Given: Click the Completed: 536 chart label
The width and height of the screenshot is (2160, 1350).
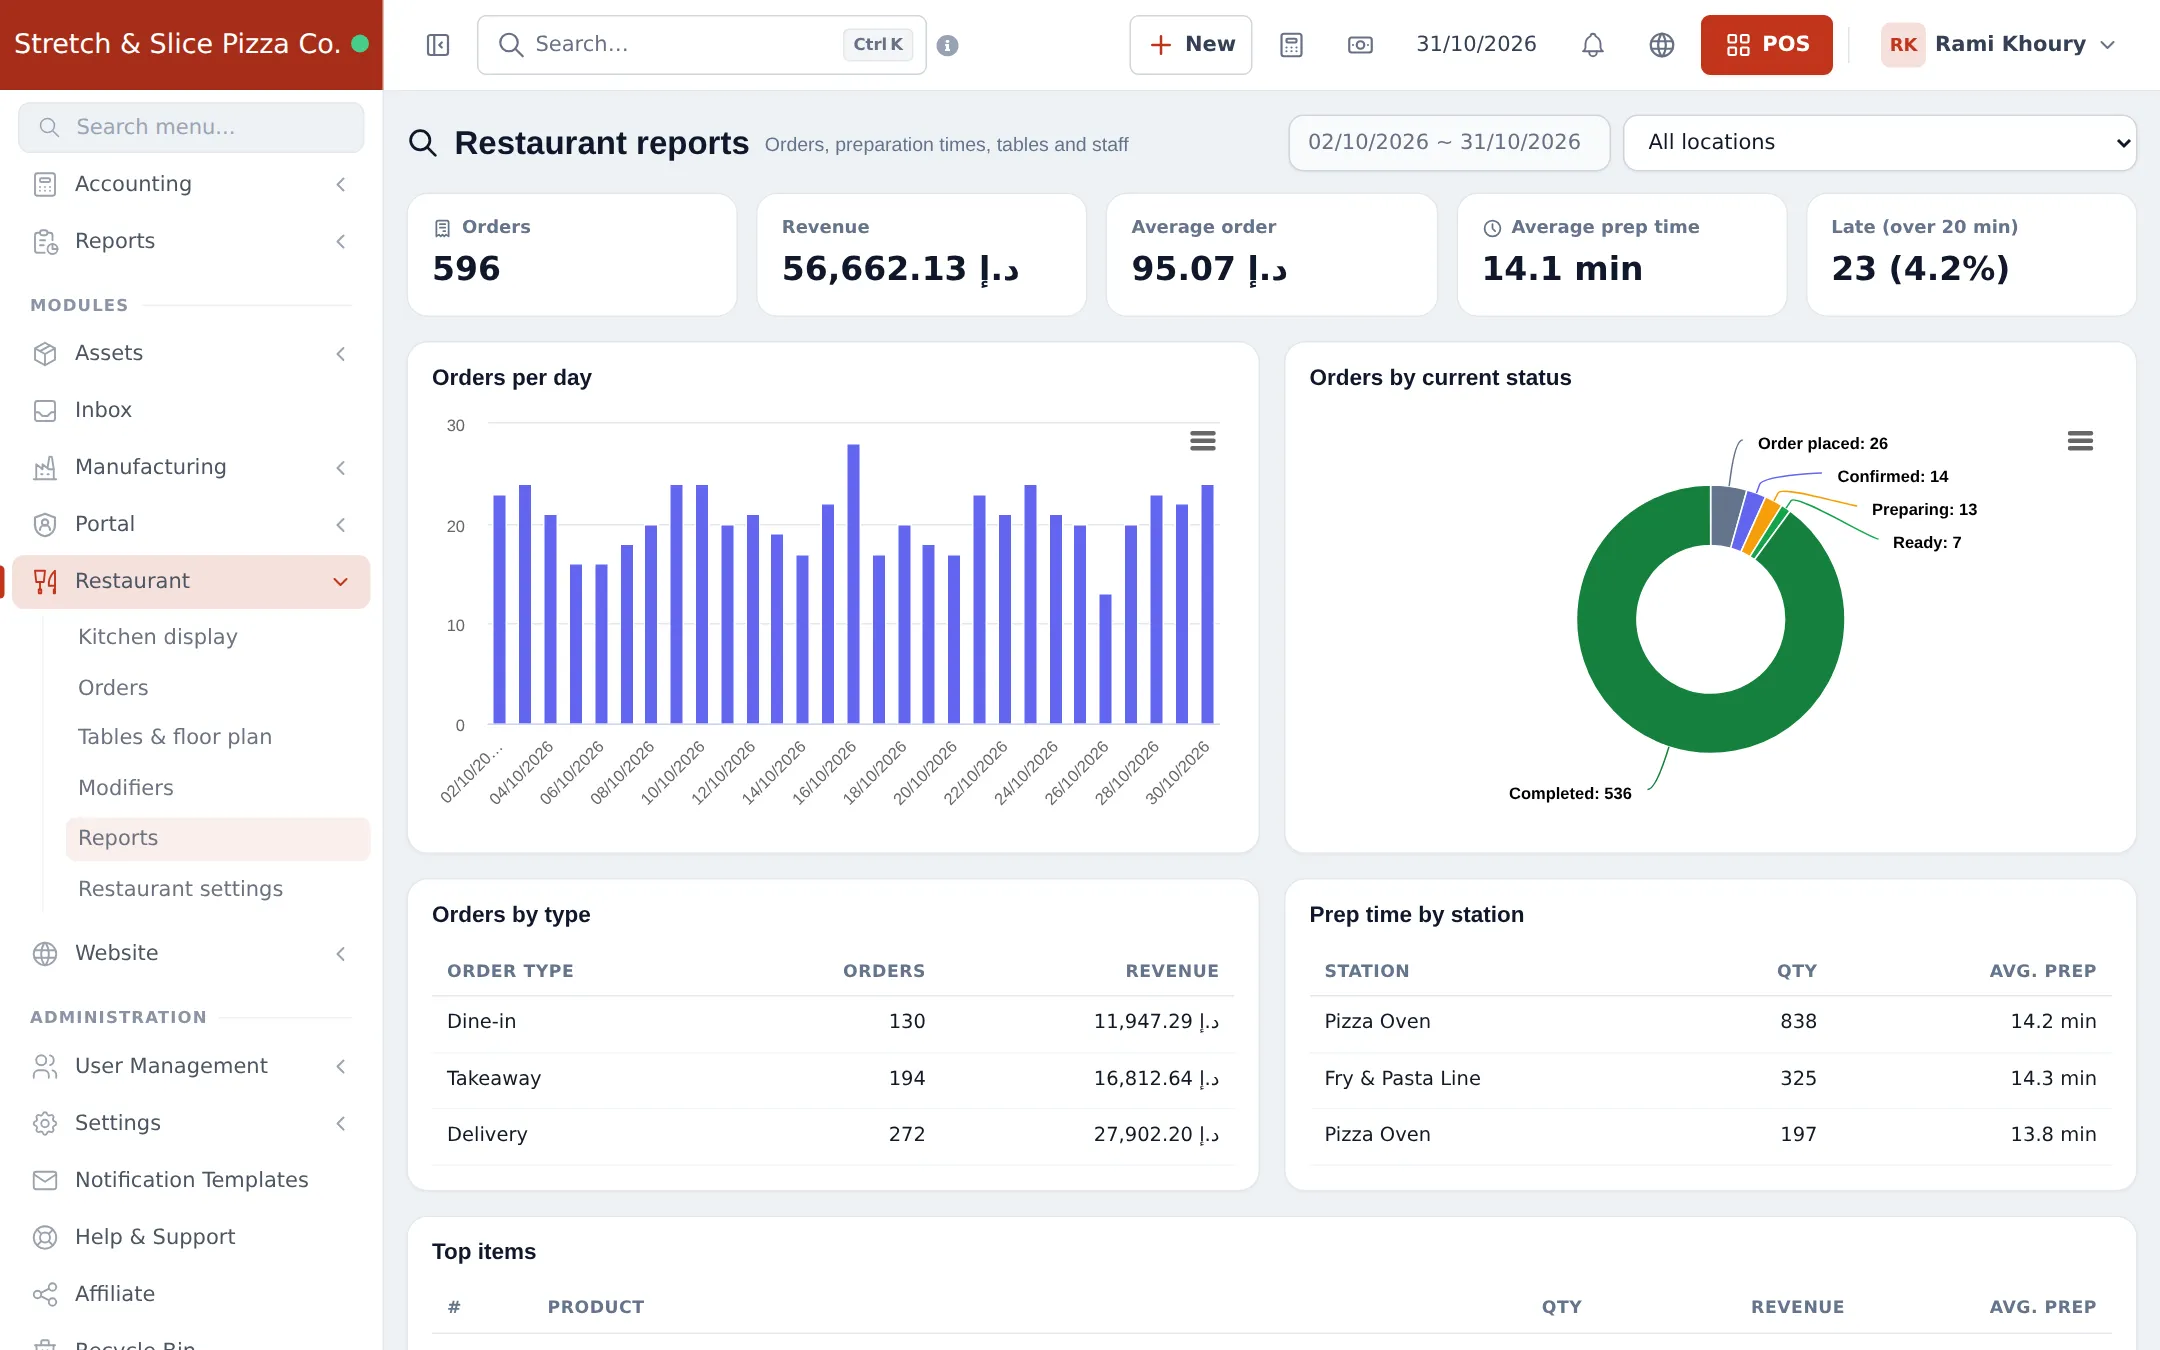Looking at the screenshot, I should (x=1570, y=794).
